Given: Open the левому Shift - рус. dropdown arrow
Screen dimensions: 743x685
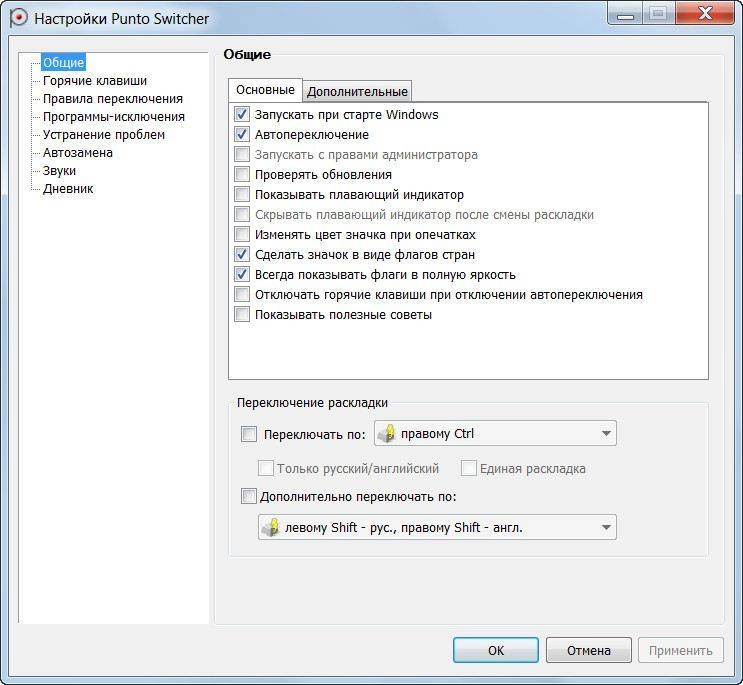Looking at the screenshot, I should pyautogui.click(x=606, y=527).
